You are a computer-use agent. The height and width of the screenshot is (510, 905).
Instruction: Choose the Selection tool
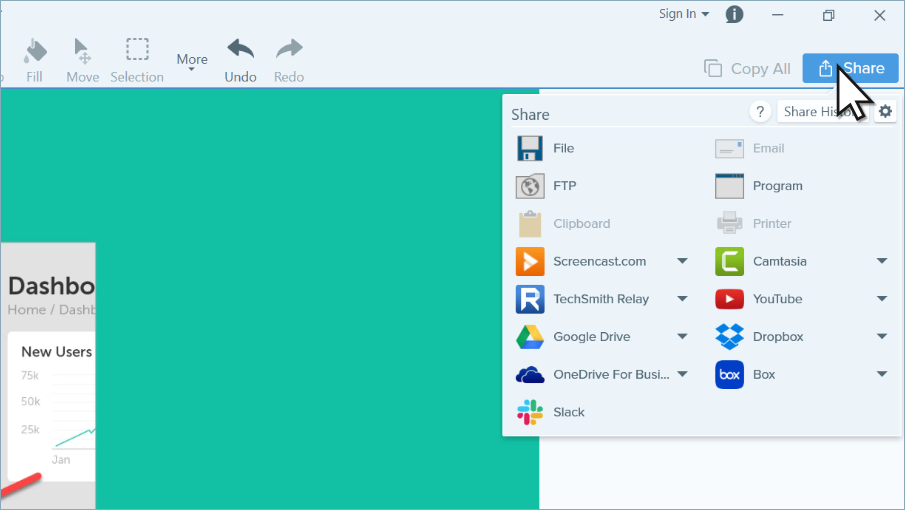[x=137, y=59]
